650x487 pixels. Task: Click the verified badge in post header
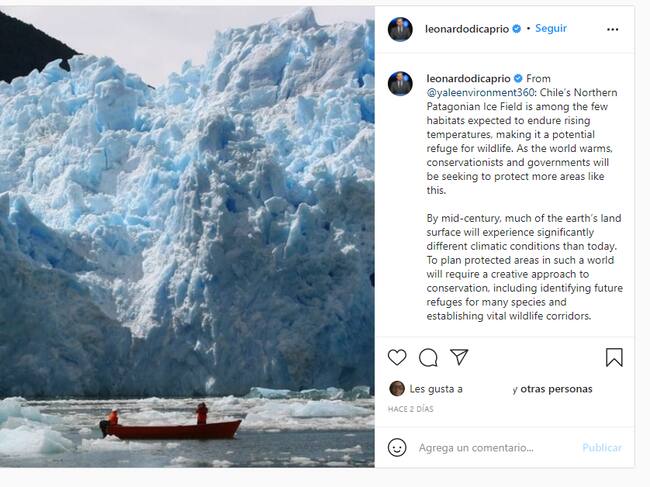tap(516, 29)
